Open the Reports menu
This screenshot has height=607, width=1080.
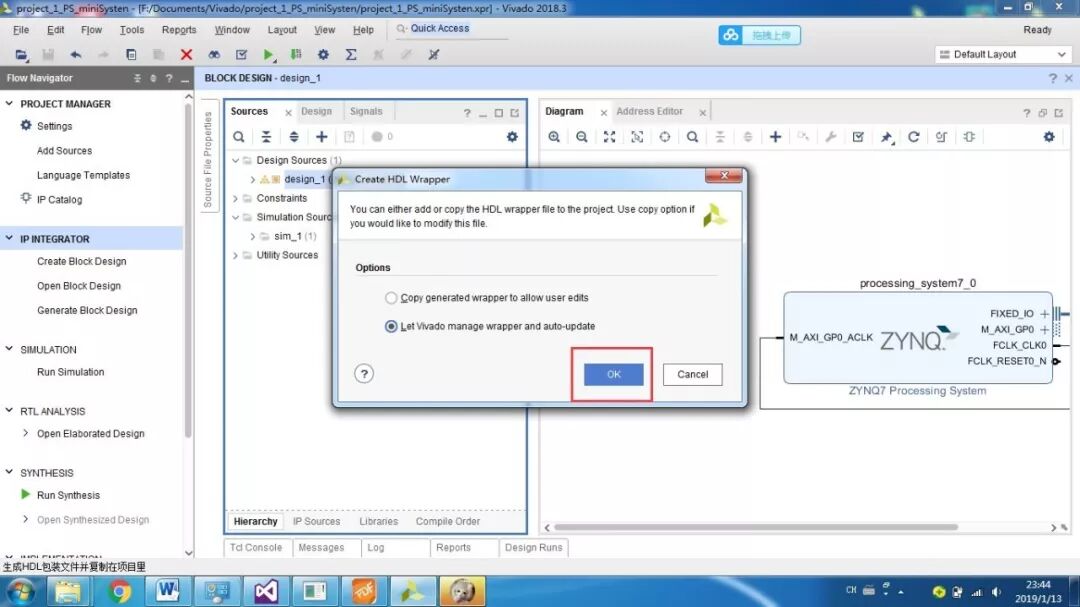[179, 30]
